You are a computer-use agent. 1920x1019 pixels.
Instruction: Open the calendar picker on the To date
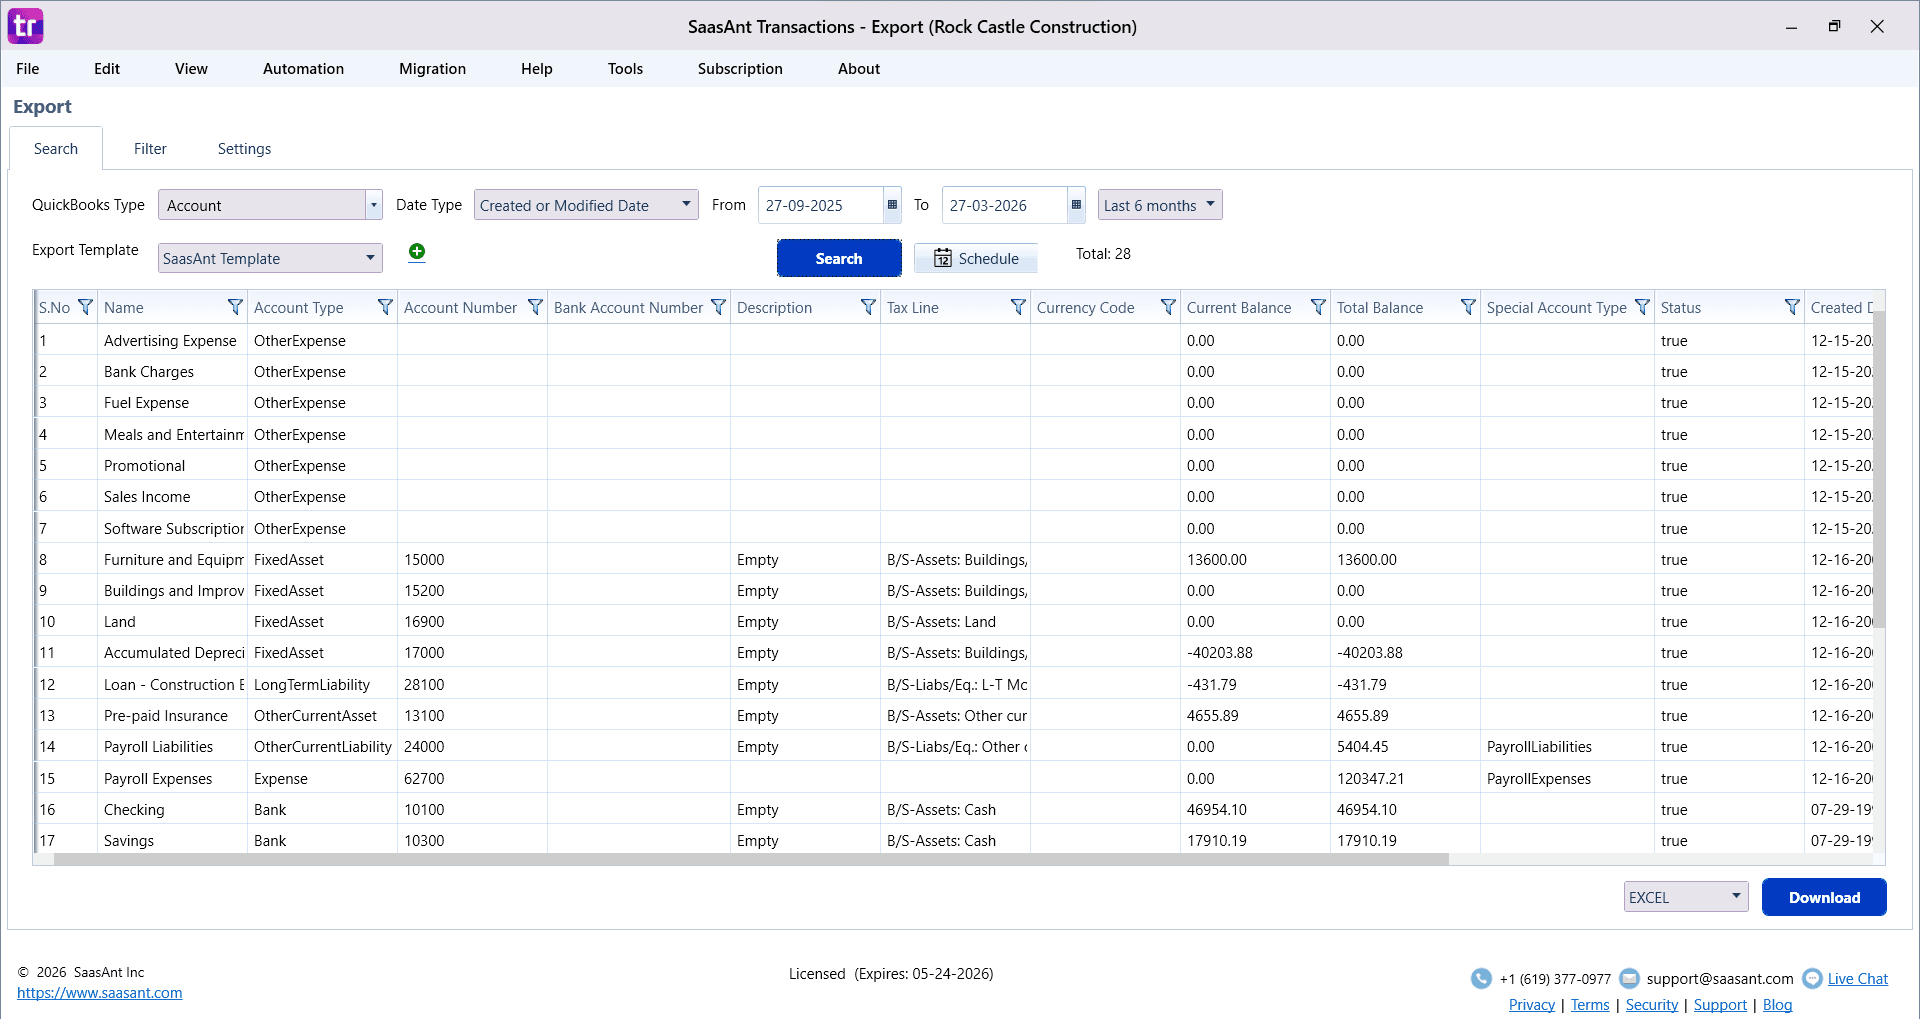tap(1075, 205)
